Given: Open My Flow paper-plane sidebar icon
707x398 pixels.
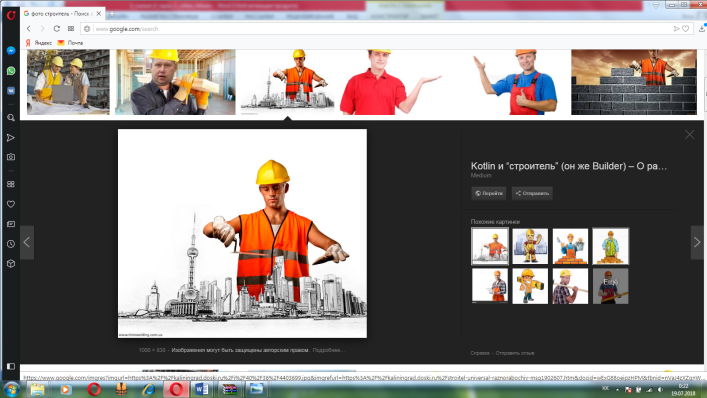Looking at the screenshot, I should [x=11, y=137].
